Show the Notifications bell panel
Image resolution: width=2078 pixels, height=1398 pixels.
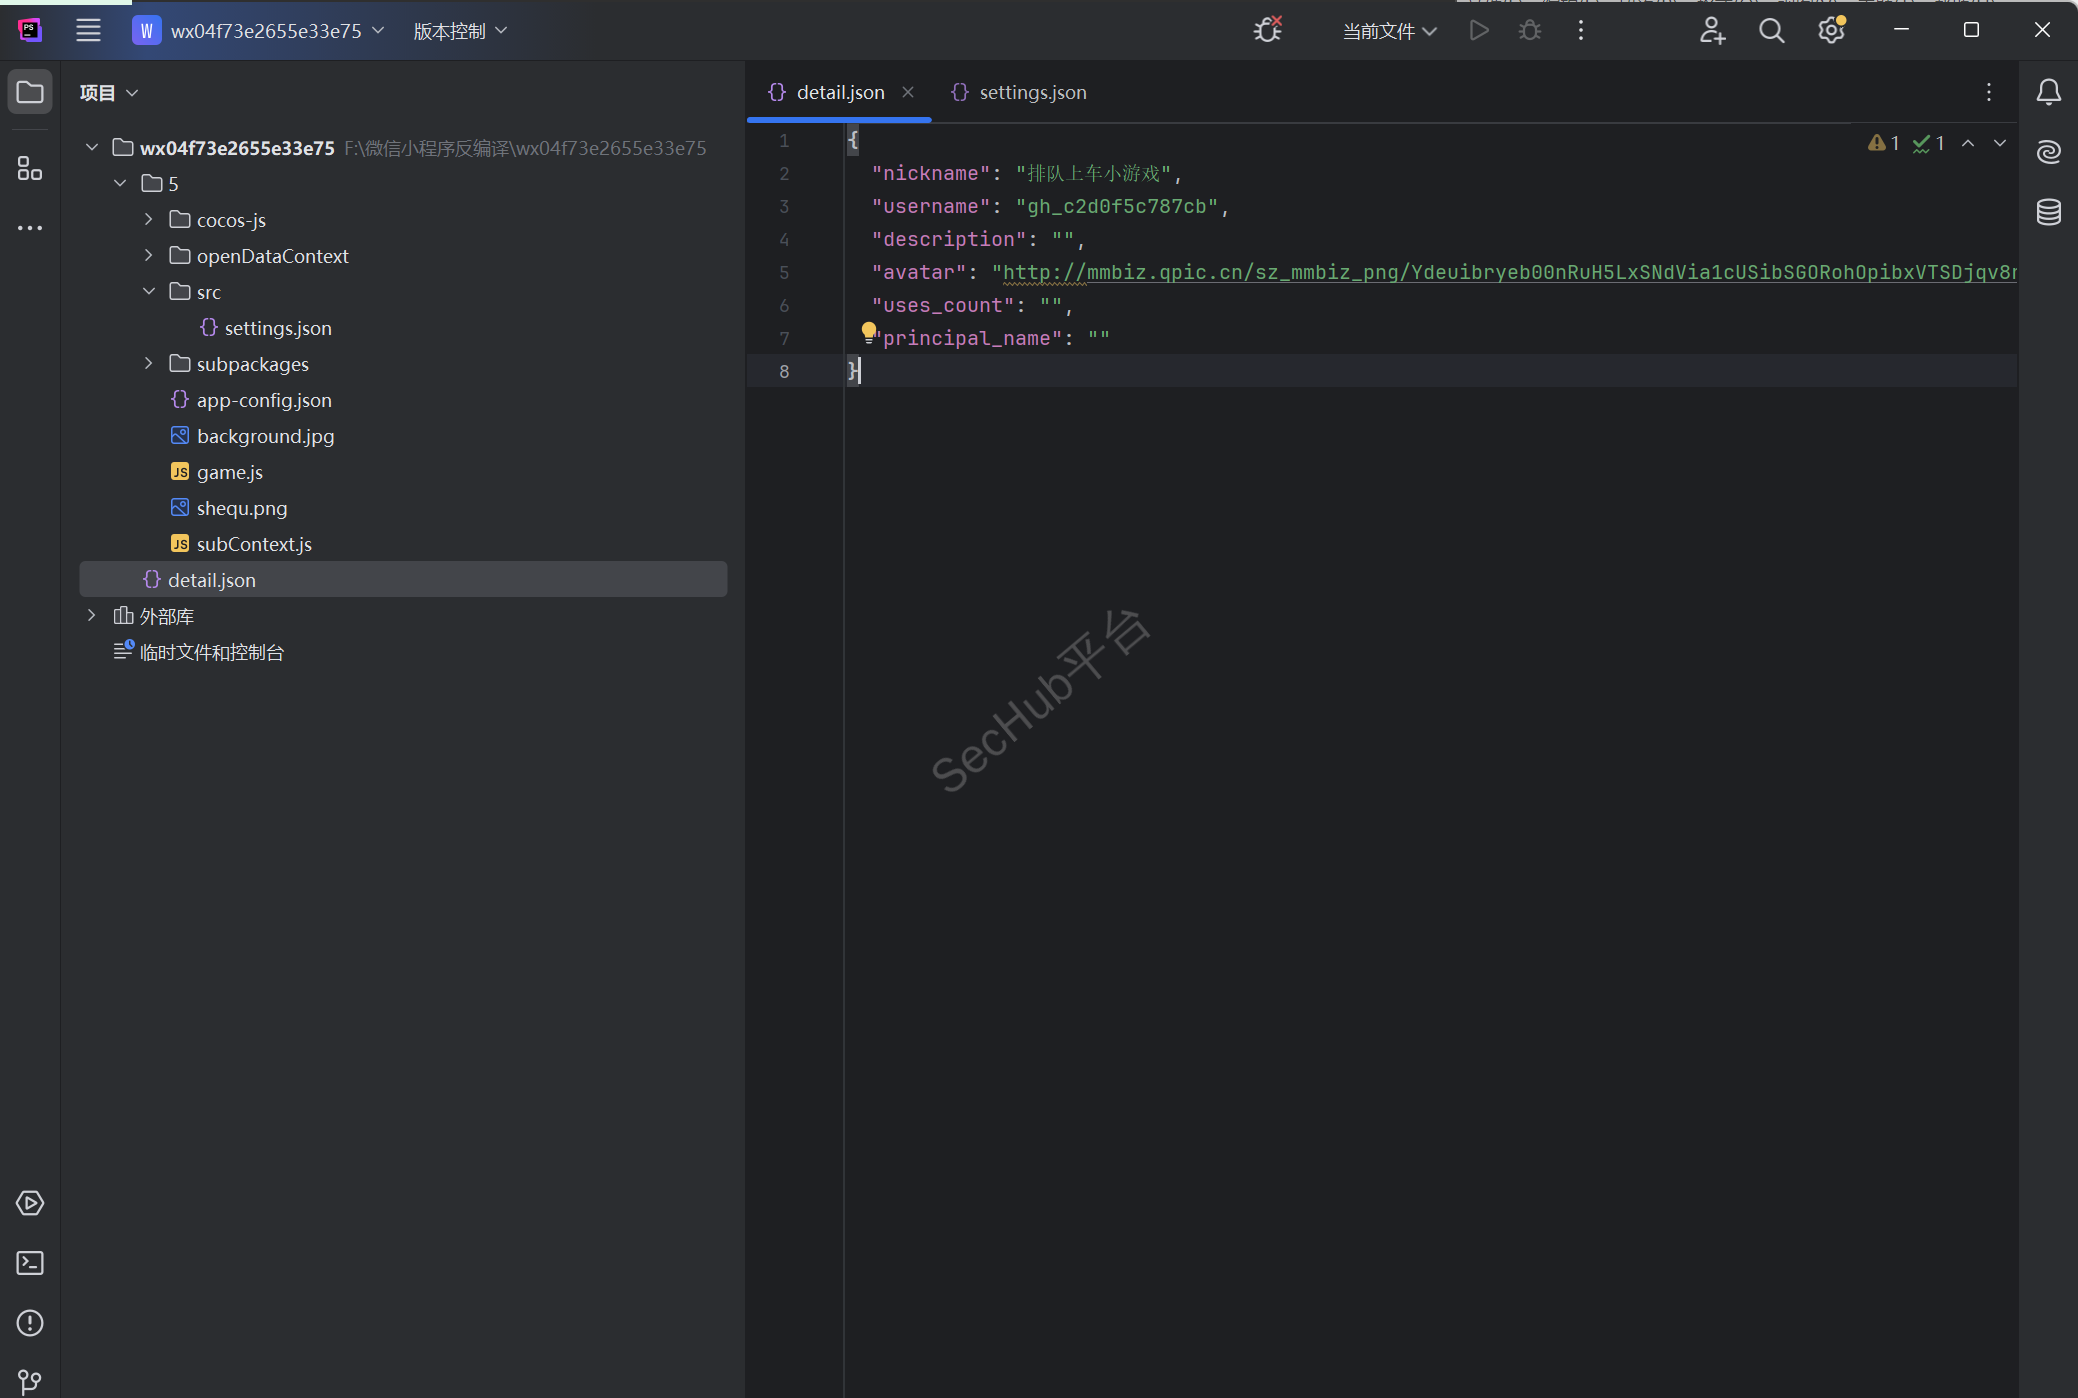(x=2048, y=92)
